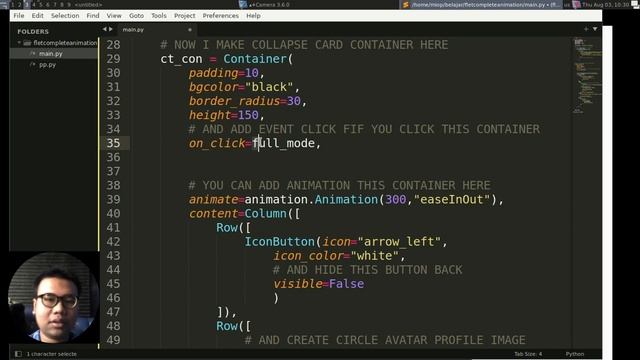The height and width of the screenshot is (360, 640).
Task: Go to previous tab with left arrow
Action: click(x=104, y=29)
